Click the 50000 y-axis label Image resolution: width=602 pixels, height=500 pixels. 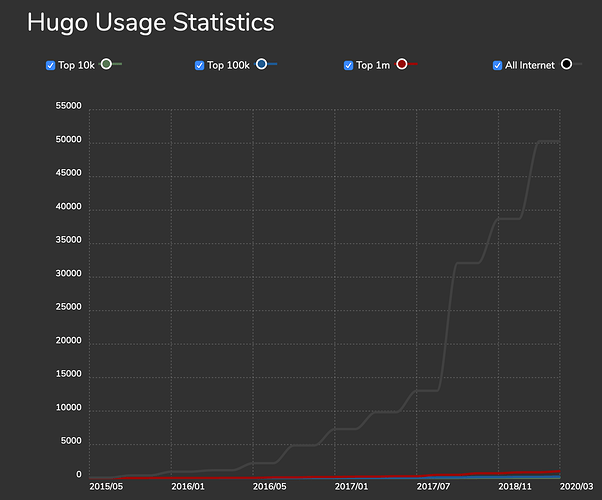[69, 139]
